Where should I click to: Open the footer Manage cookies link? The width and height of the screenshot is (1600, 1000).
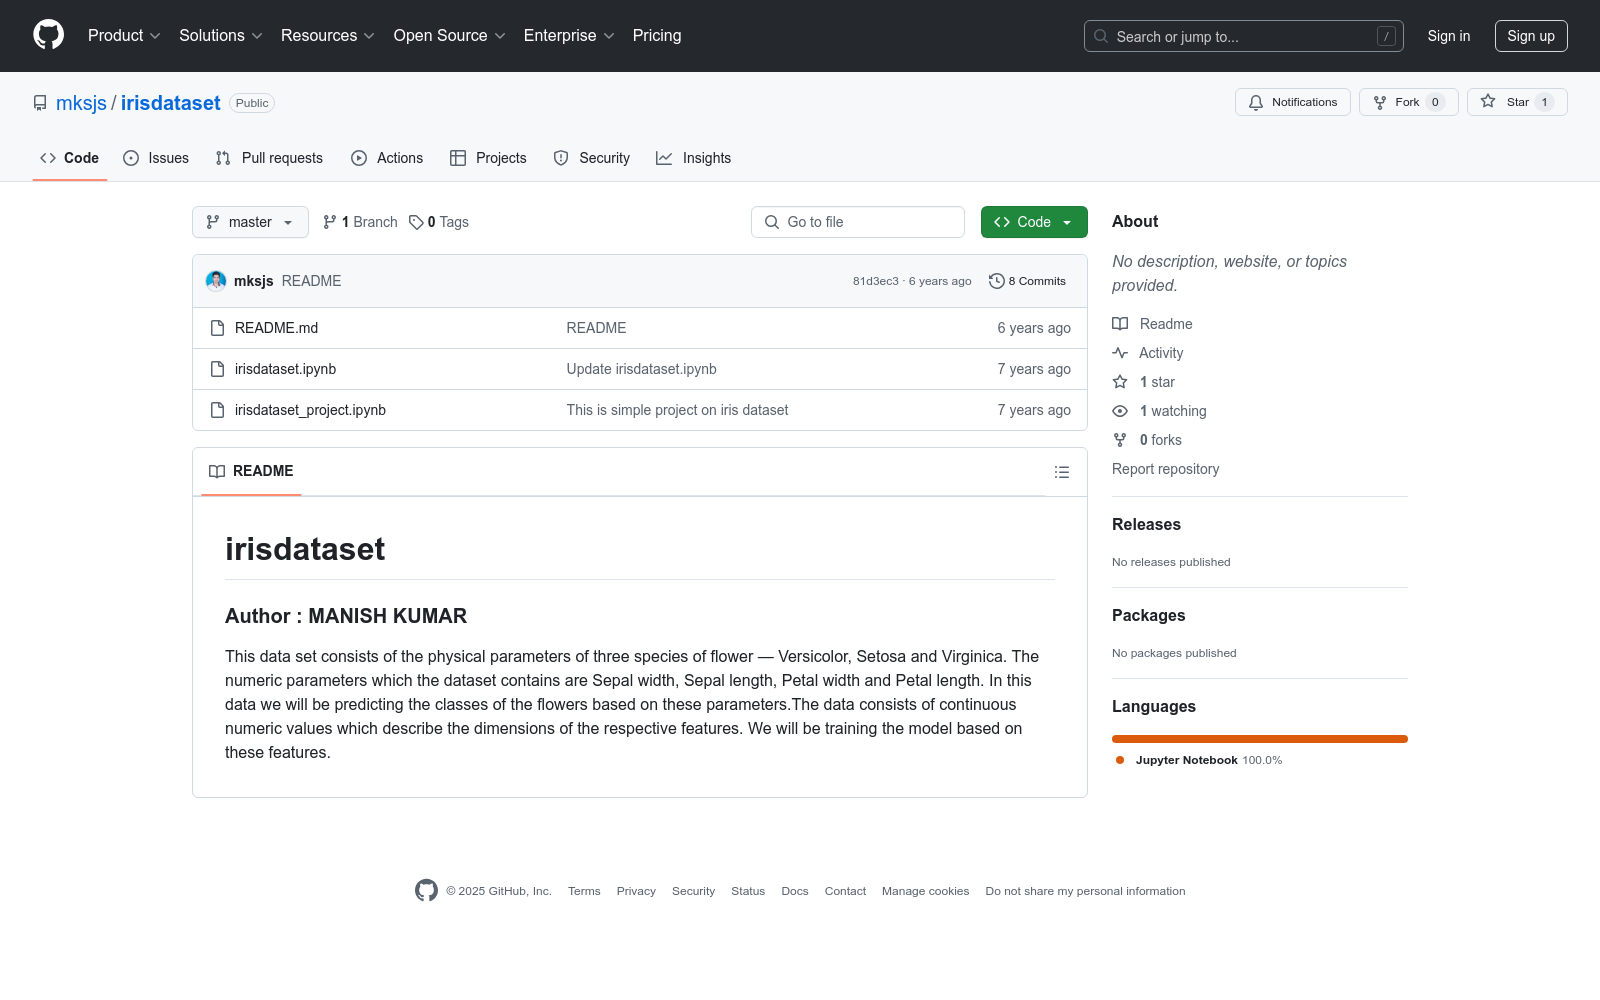point(925,891)
